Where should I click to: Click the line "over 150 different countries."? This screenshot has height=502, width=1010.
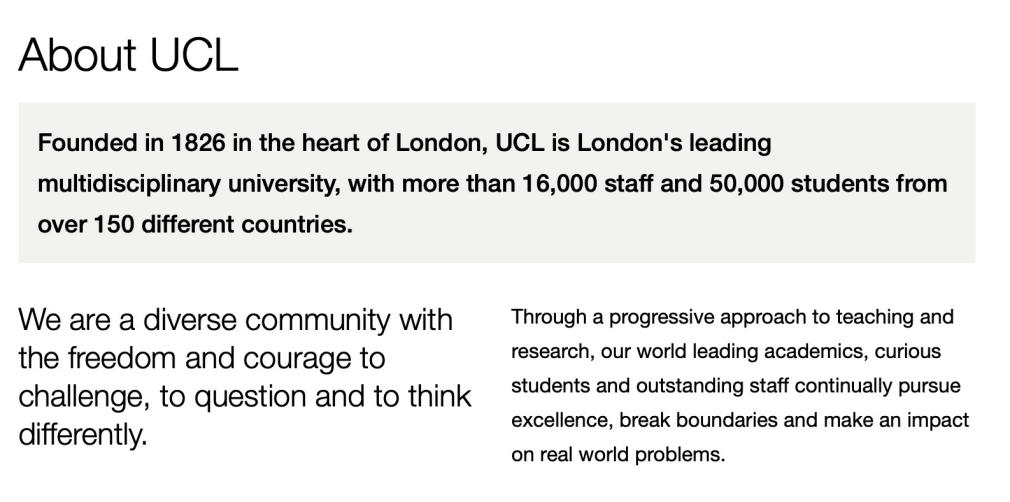195,224
